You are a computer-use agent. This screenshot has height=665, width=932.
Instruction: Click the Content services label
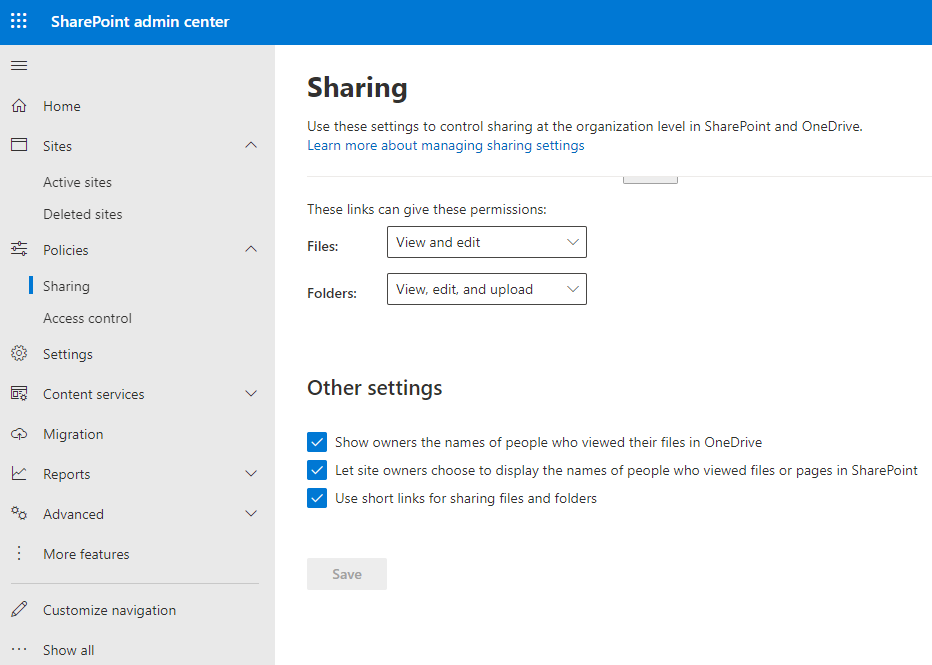(x=93, y=395)
